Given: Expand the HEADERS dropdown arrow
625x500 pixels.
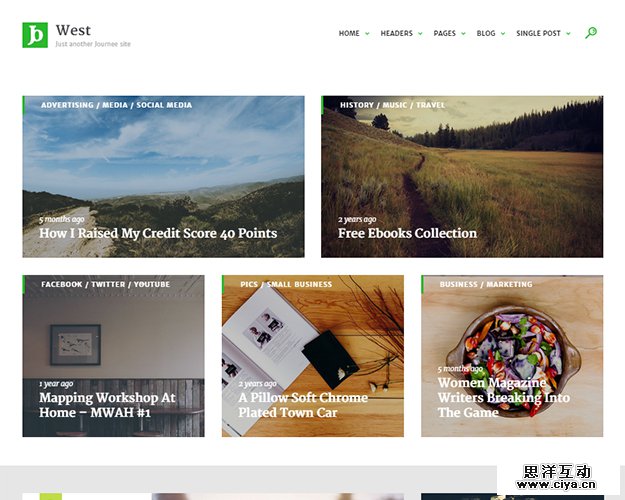Looking at the screenshot, I should click(x=420, y=33).
